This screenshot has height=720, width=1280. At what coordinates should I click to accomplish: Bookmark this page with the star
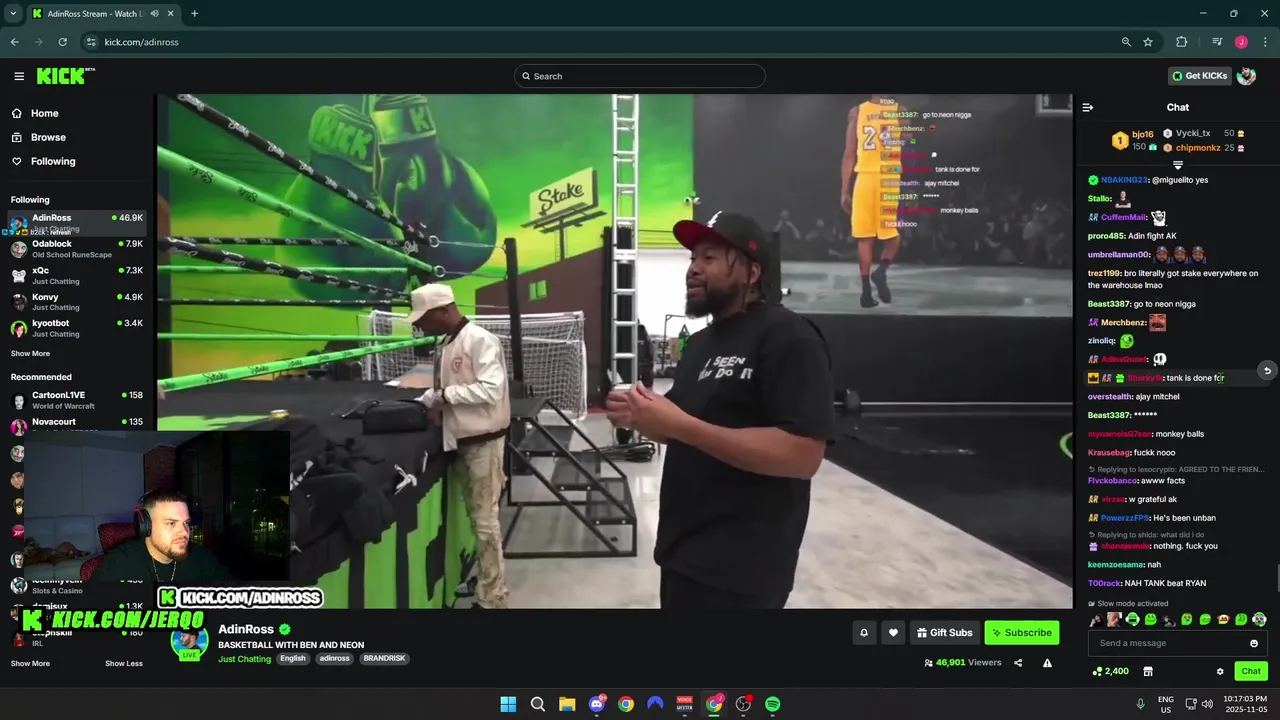coord(1148,42)
